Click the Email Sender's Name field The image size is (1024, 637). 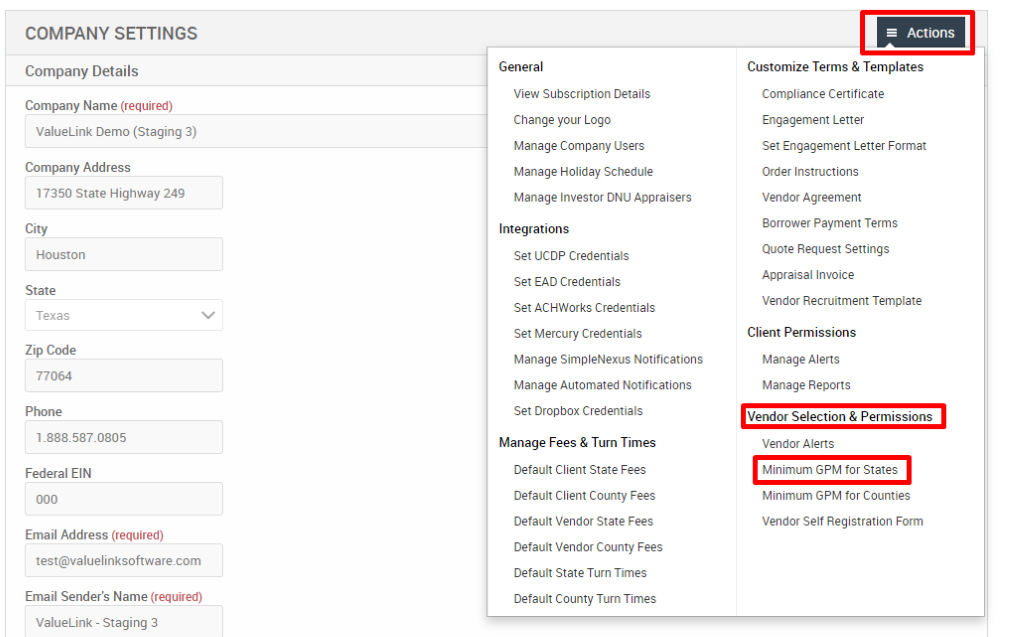click(124, 621)
